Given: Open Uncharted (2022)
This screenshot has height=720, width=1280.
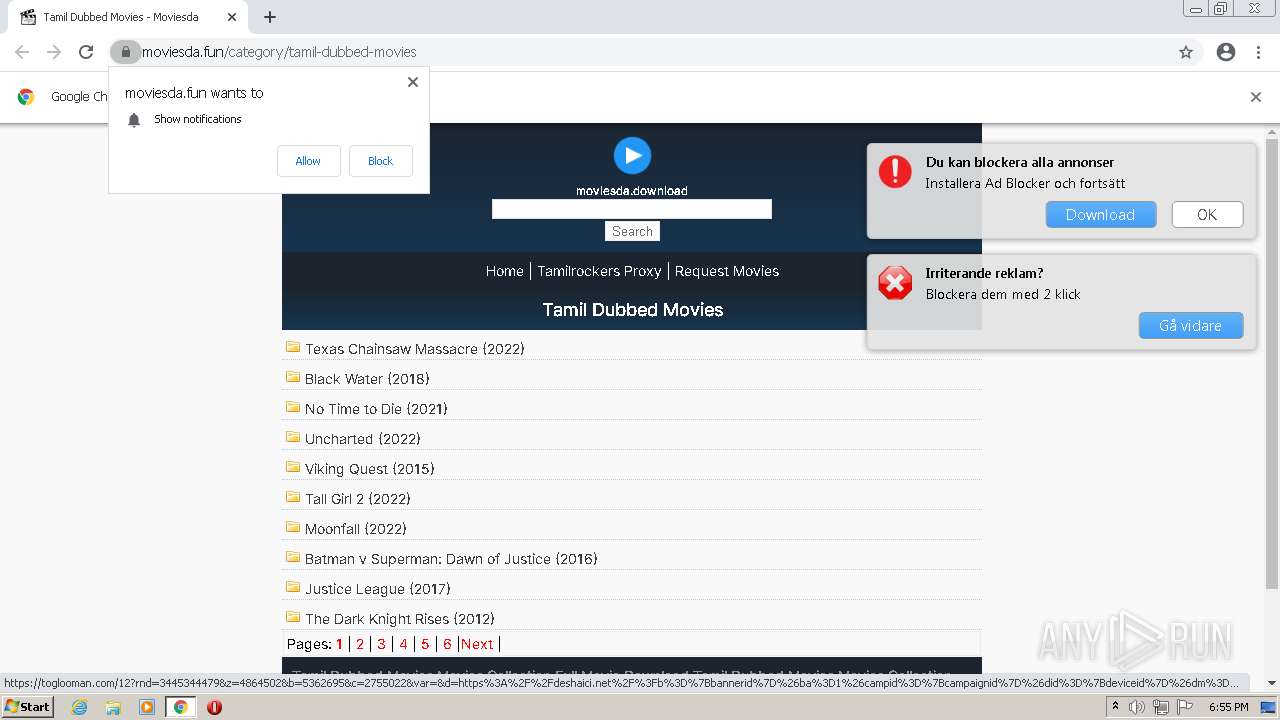Looking at the screenshot, I should click(x=362, y=439).
